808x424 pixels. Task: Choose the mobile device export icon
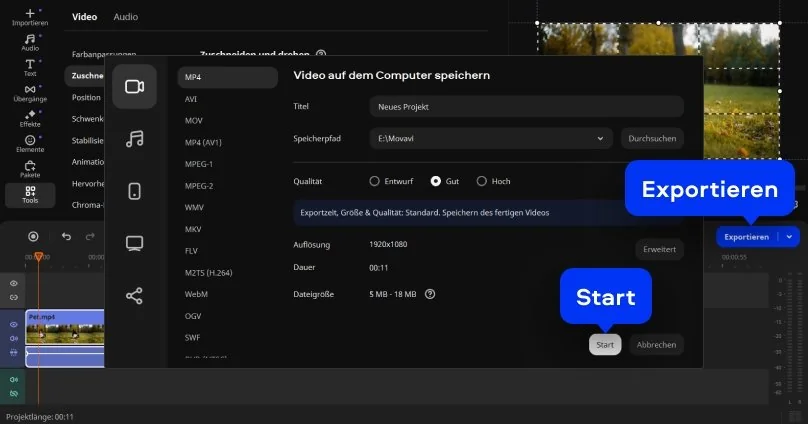[134, 191]
